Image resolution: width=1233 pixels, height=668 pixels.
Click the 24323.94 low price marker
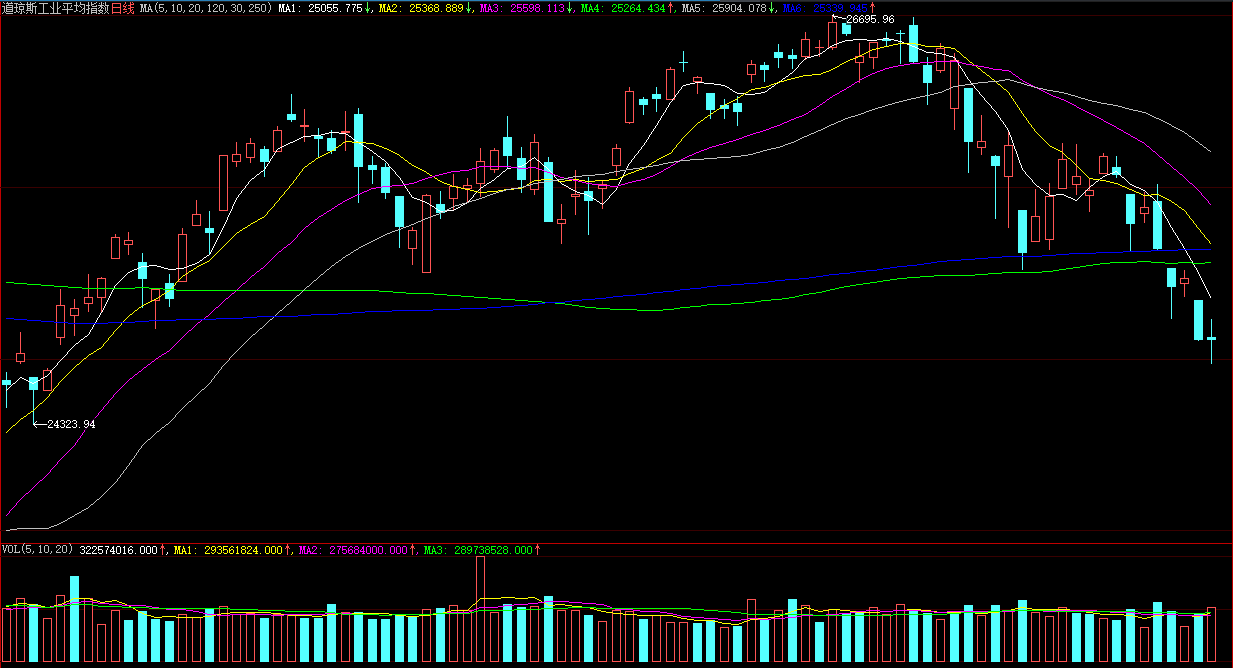[71, 424]
